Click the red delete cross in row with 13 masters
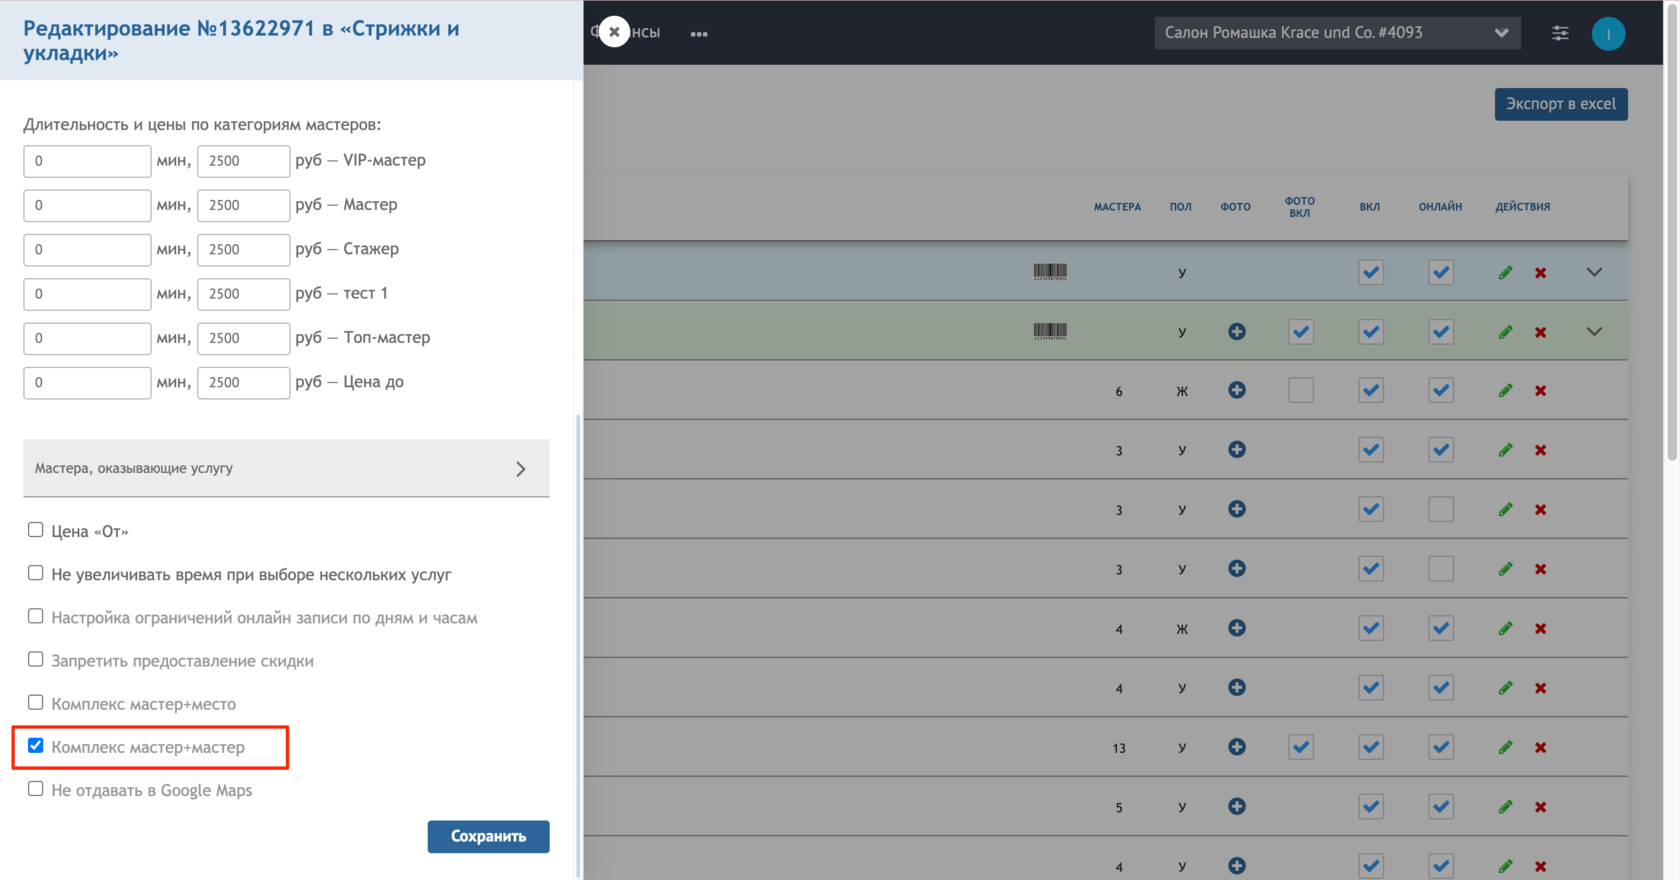Viewport: 1680px width, 880px height. (1541, 747)
